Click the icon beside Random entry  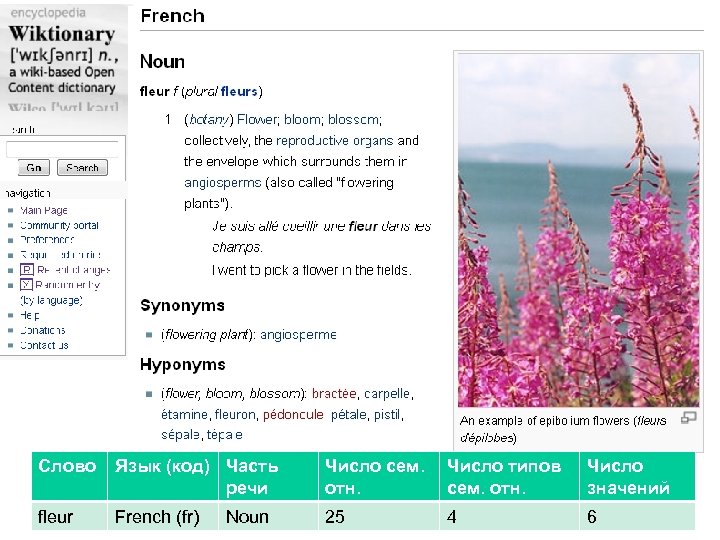pyautogui.click(x=27, y=285)
